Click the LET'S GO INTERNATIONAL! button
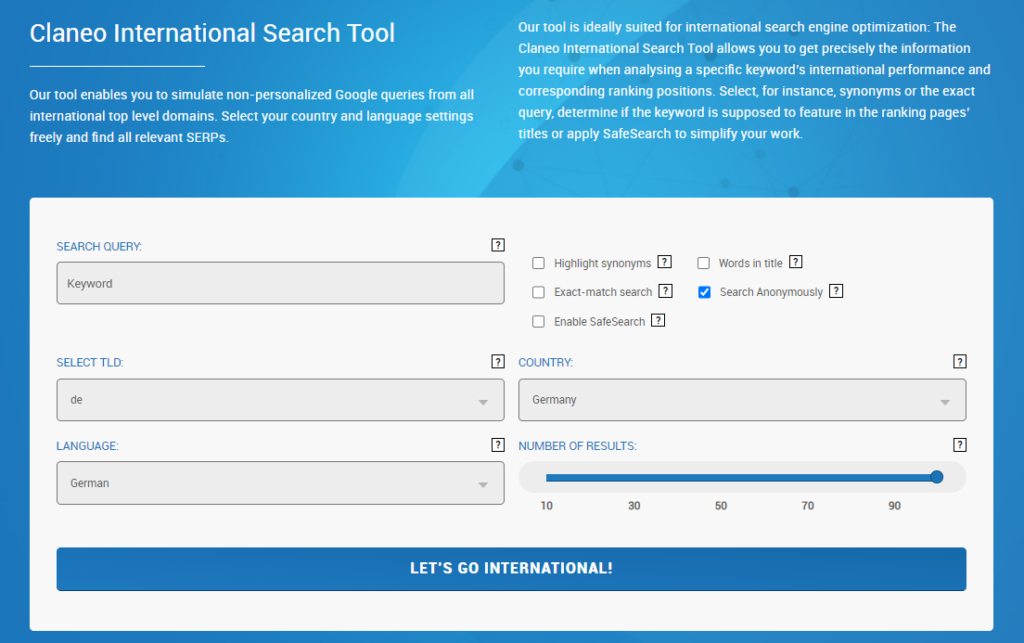The width and height of the screenshot is (1024, 643). pyautogui.click(x=511, y=569)
